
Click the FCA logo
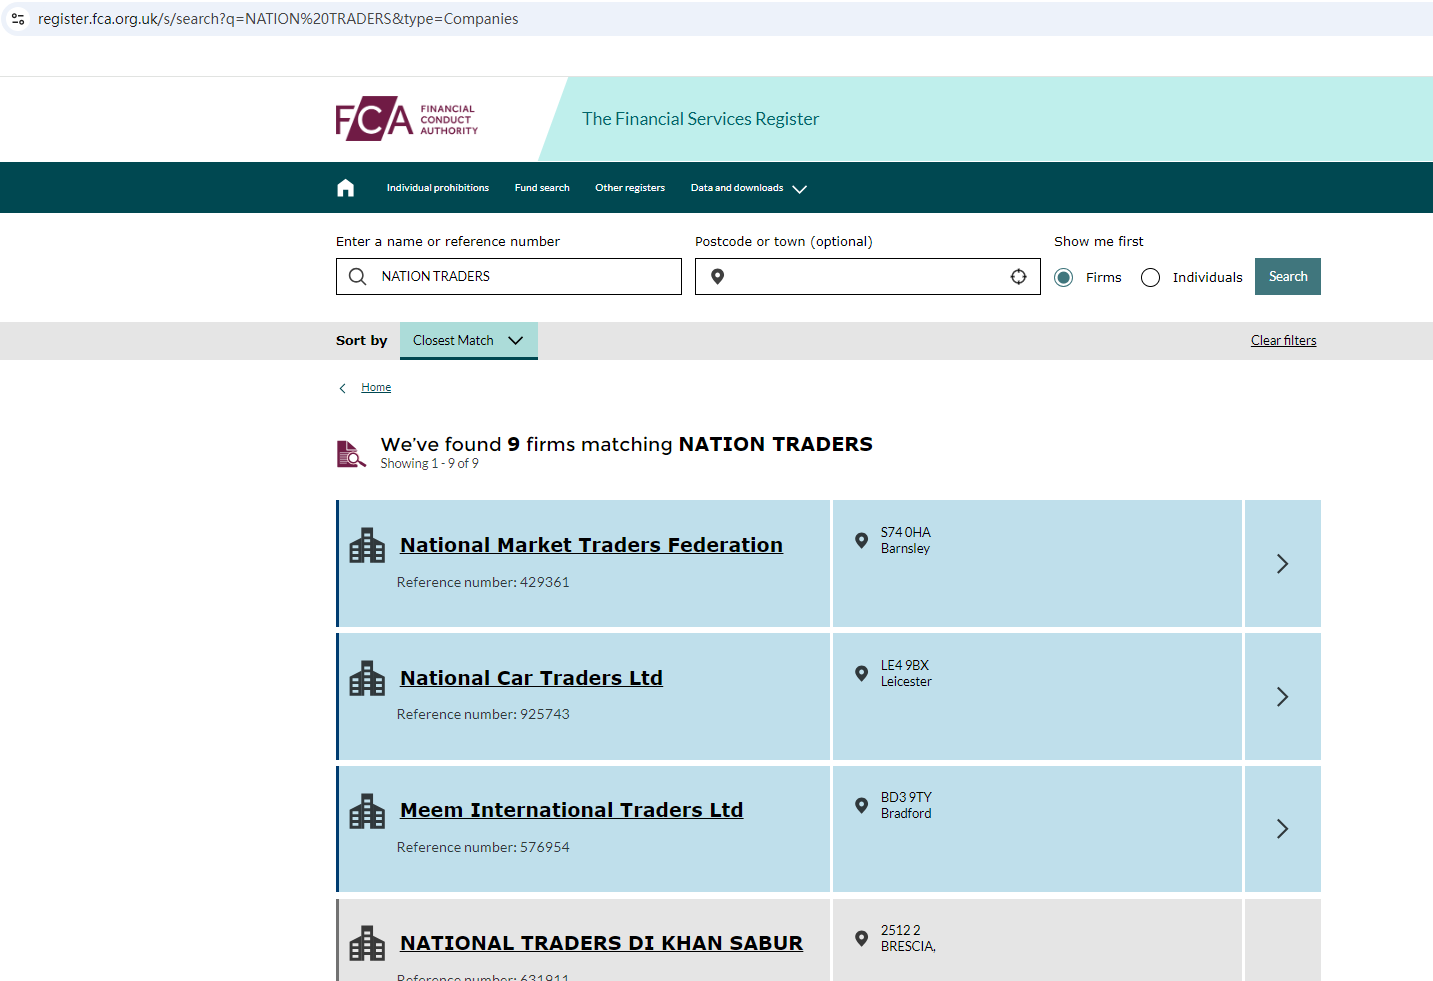coord(406,119)
